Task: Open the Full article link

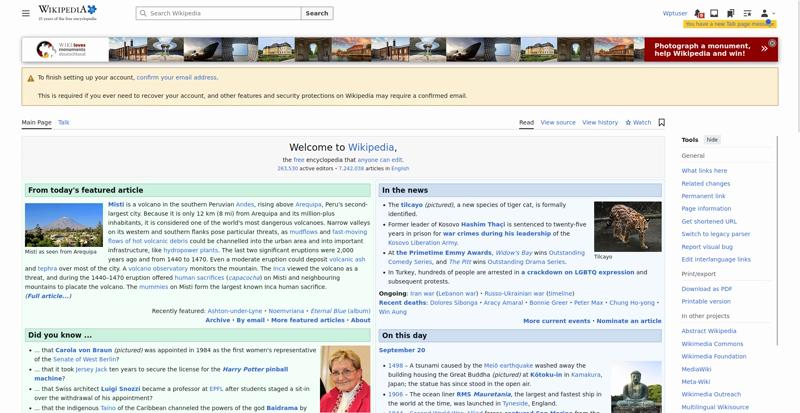Action: click(48, 296)
